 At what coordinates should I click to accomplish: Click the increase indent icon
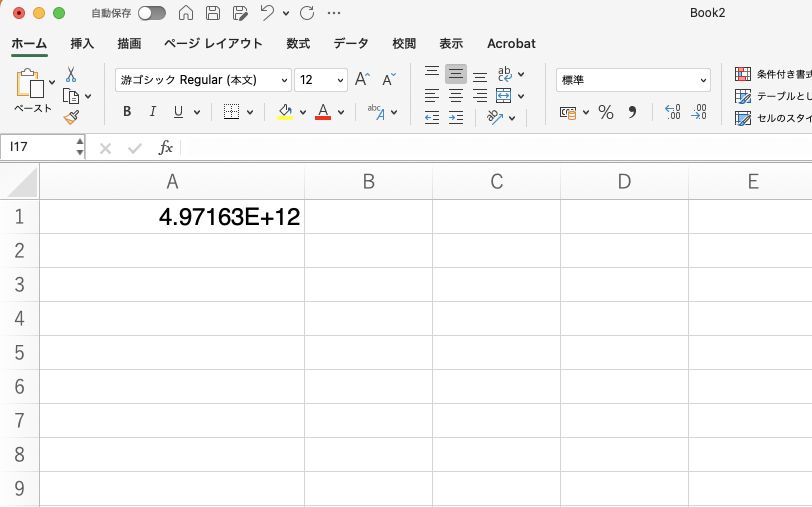pyautogui.click(x=456, y=118)
